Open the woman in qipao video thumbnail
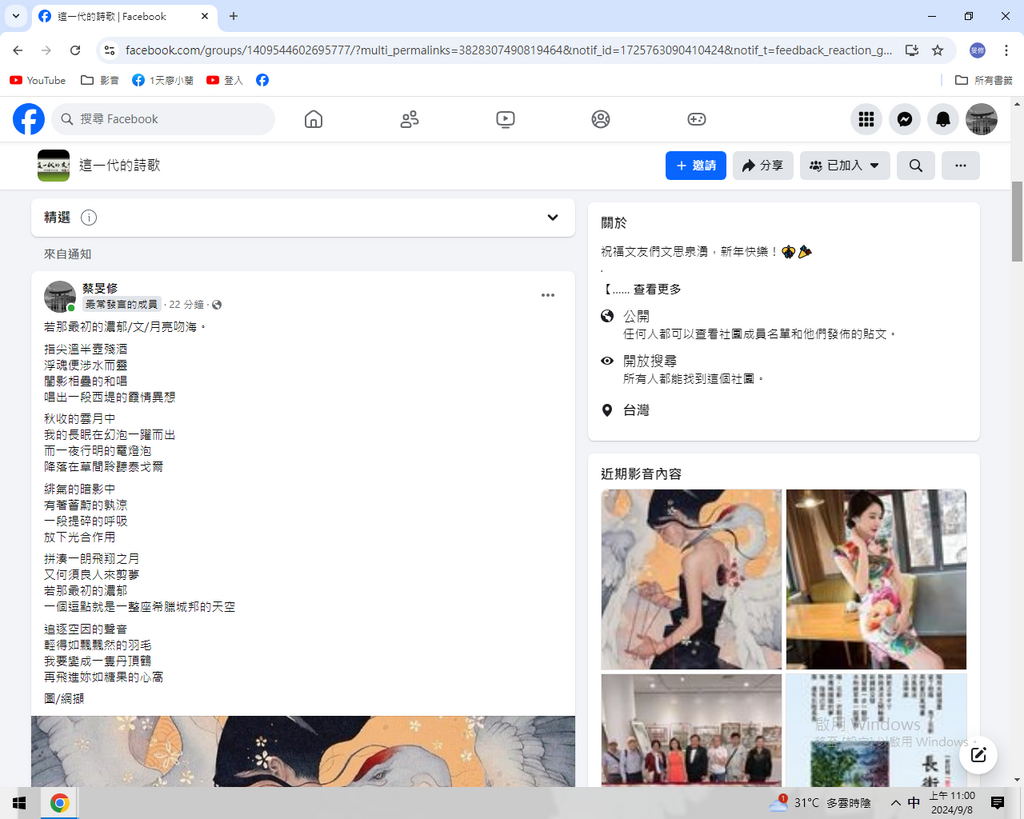The height and width of the screenshot is (819, 1024). (x=876, y=579)
